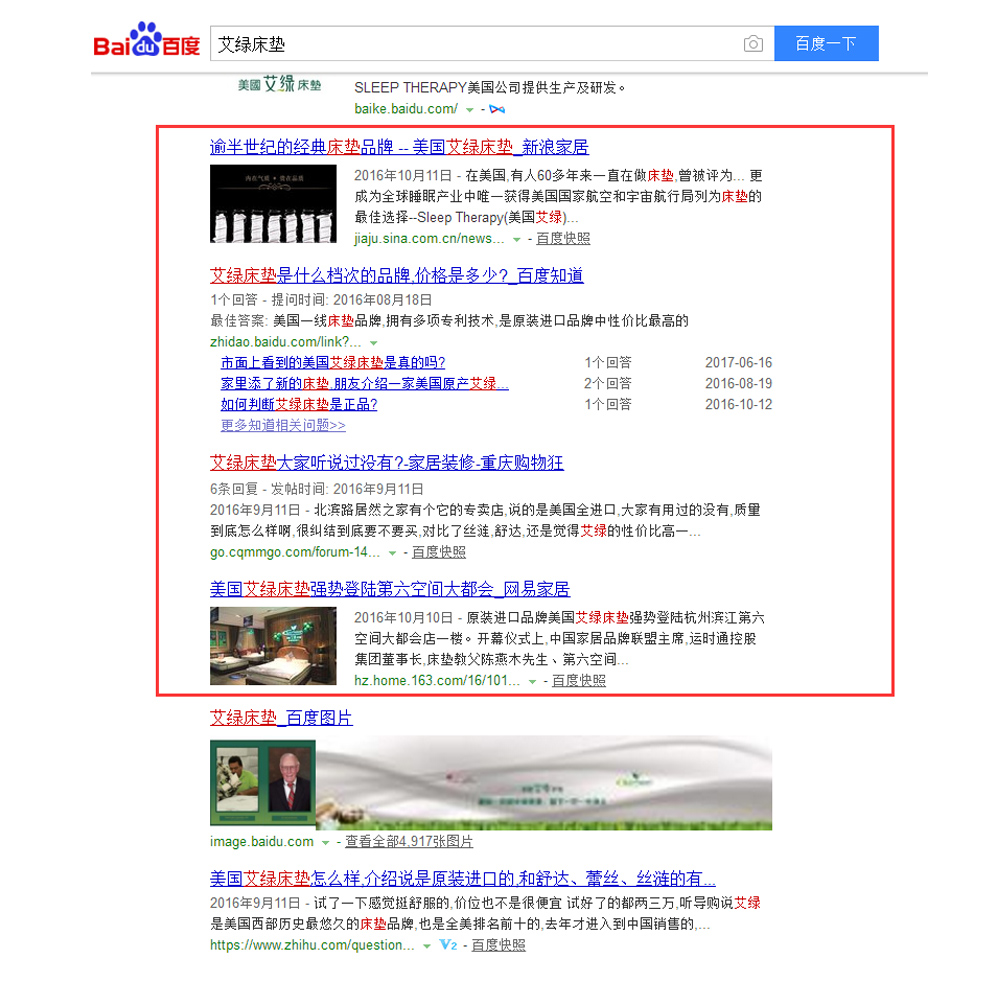Viewport: 1000px width, 1000px height.
Task: Expand dropdown arrow next to baike.baidu.com
Action: 469,110
